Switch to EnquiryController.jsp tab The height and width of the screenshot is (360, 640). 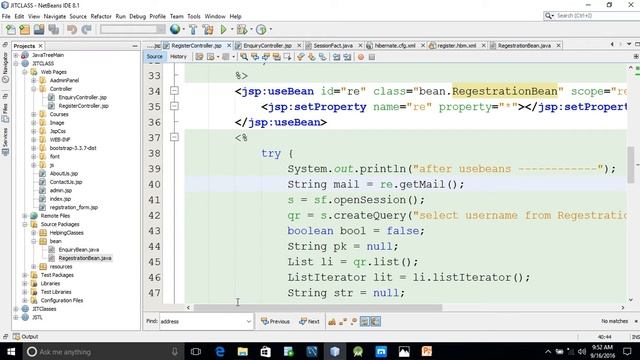tap(267, 46)
